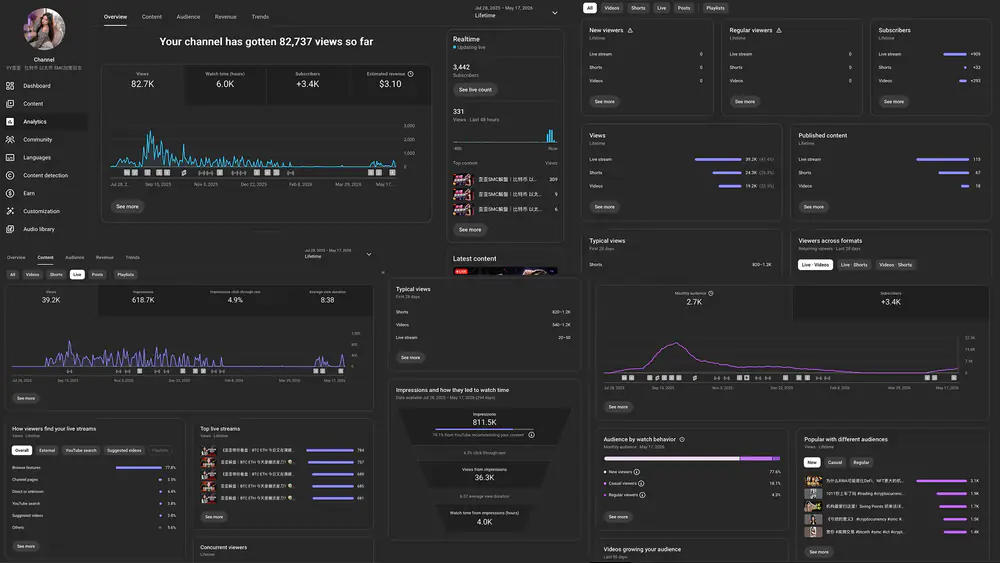Open Dashboard from the sidebar icon

tap(10, 85)
